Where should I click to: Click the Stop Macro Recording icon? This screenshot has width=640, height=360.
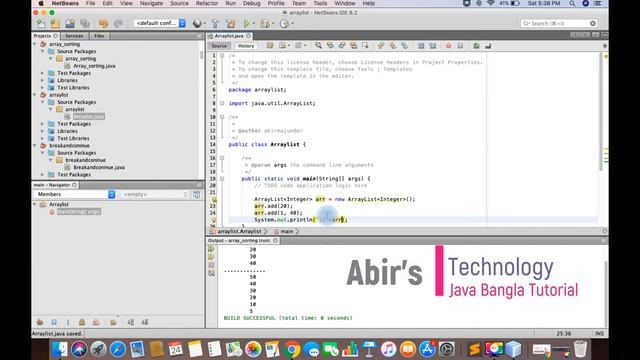pos(460,46)
